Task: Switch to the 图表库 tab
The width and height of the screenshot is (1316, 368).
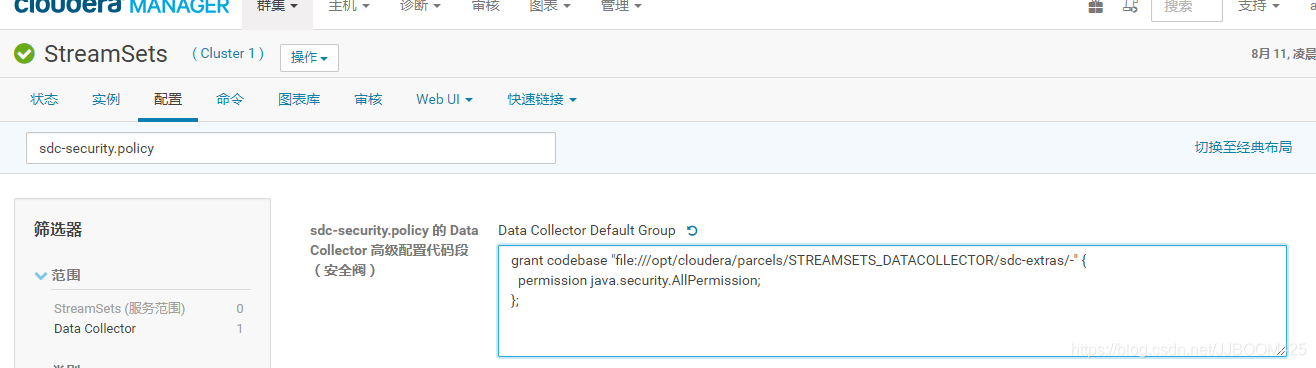Action: point(299,99)
